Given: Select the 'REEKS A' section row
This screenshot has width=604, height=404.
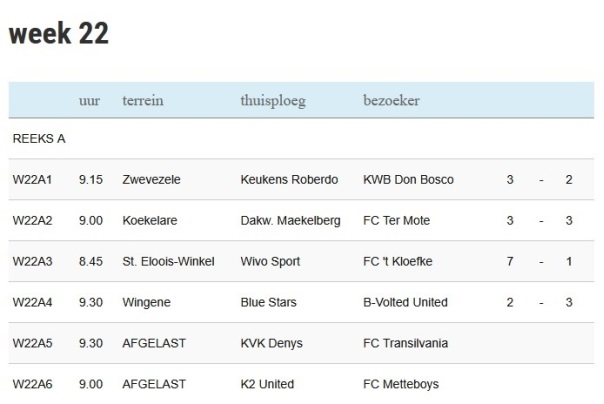Looking at the screenshot, I should pos(301,139).
